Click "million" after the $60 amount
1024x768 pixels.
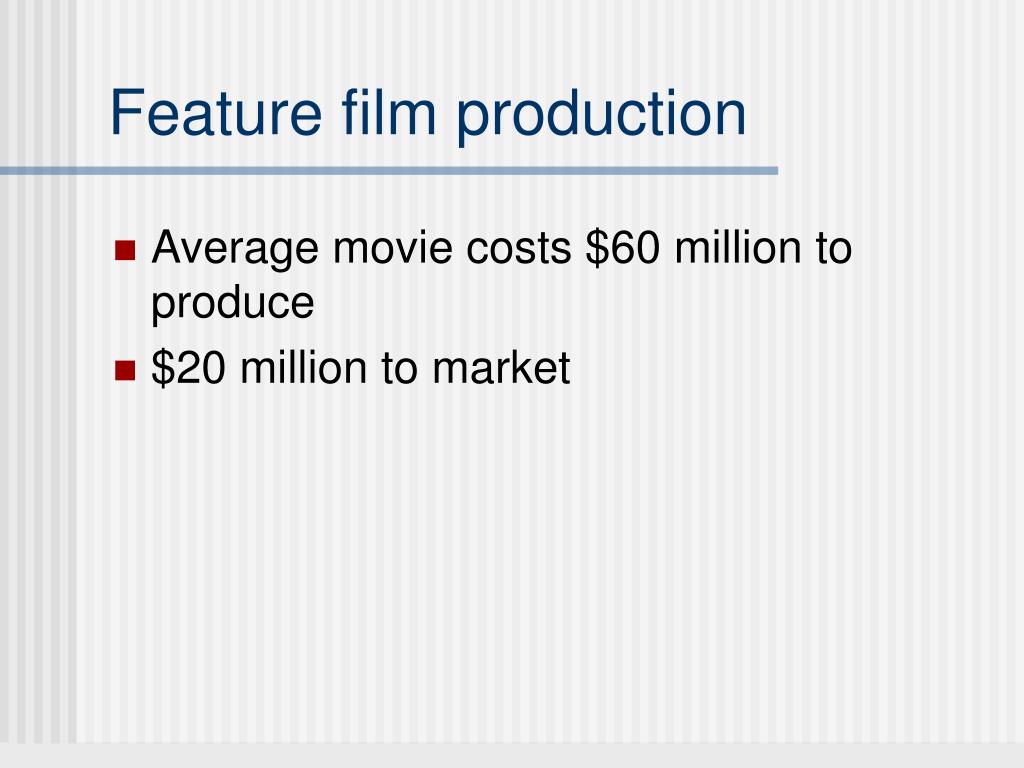(738, 248)
